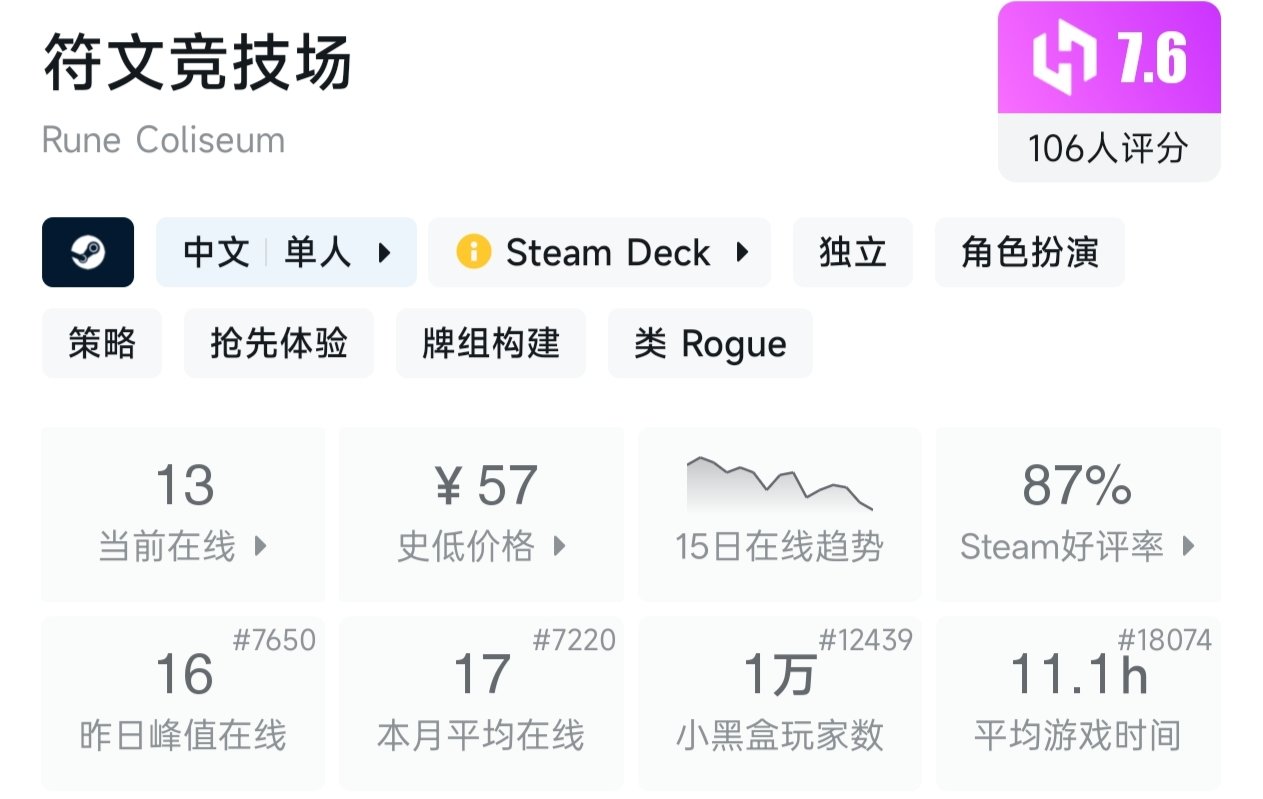Viewport: 1263px width, 799px height.
Task: Open the 当前在线 current players details
Action: [x=183, y=514]
